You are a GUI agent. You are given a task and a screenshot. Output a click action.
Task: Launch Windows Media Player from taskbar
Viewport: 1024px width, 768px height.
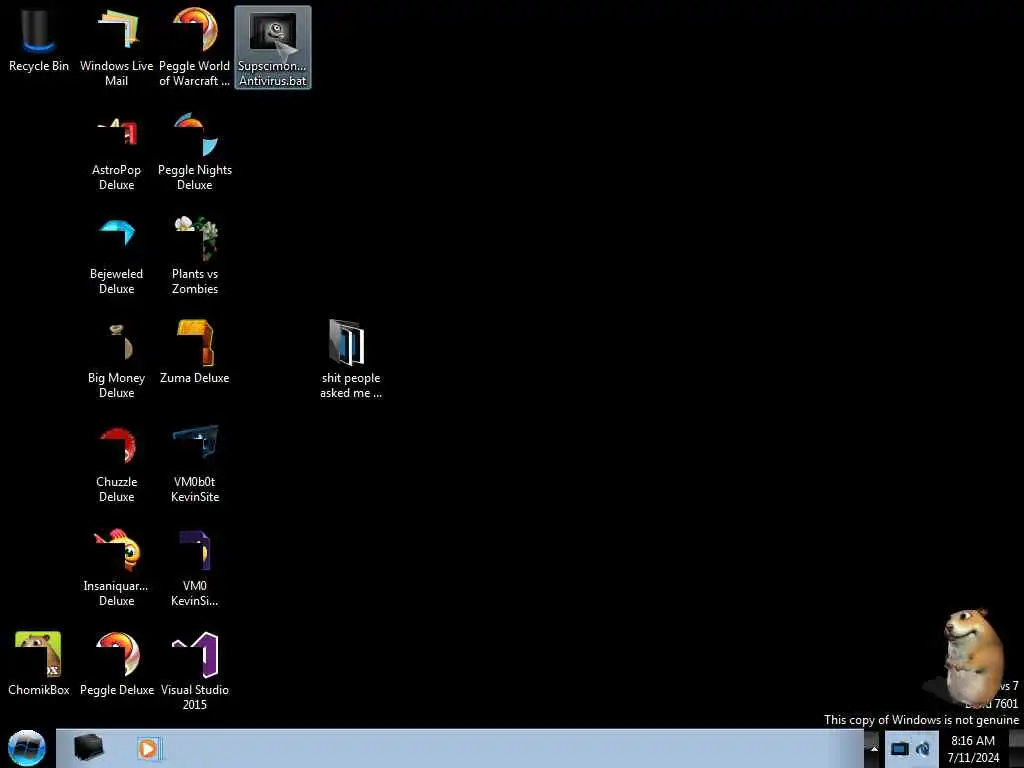[148, 748]
